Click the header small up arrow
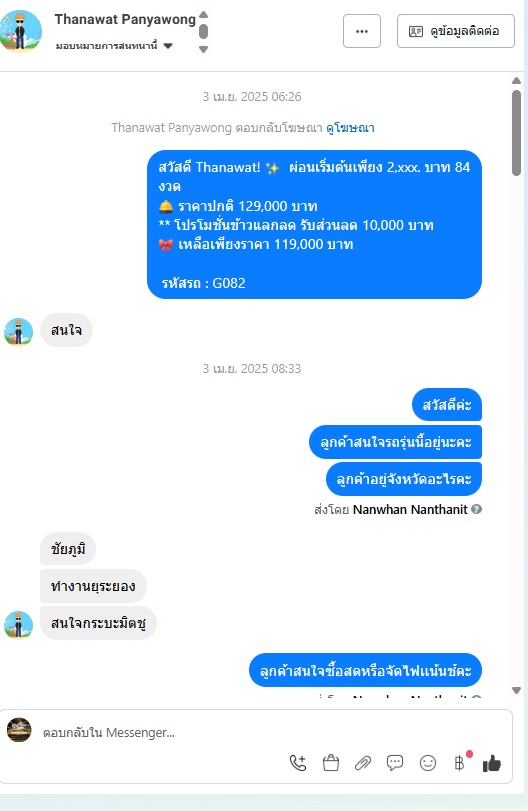Image resolution: width=528 pixels, height=811 pixels. point(204,14)
